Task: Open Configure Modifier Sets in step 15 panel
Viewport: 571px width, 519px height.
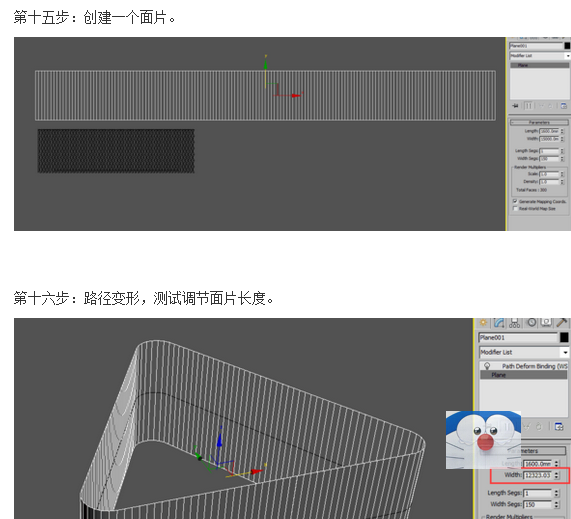Action: tap(563, 106)
